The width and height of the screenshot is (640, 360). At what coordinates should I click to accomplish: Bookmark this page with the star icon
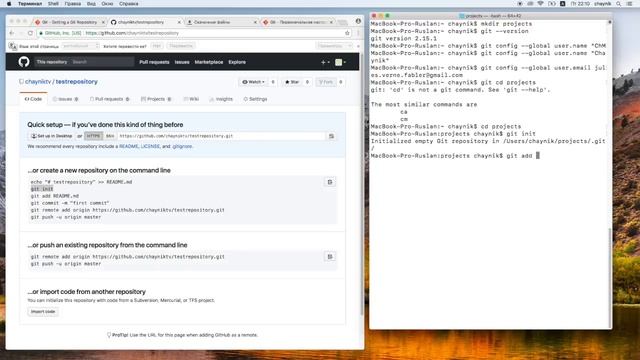click(x=347, y=33)
